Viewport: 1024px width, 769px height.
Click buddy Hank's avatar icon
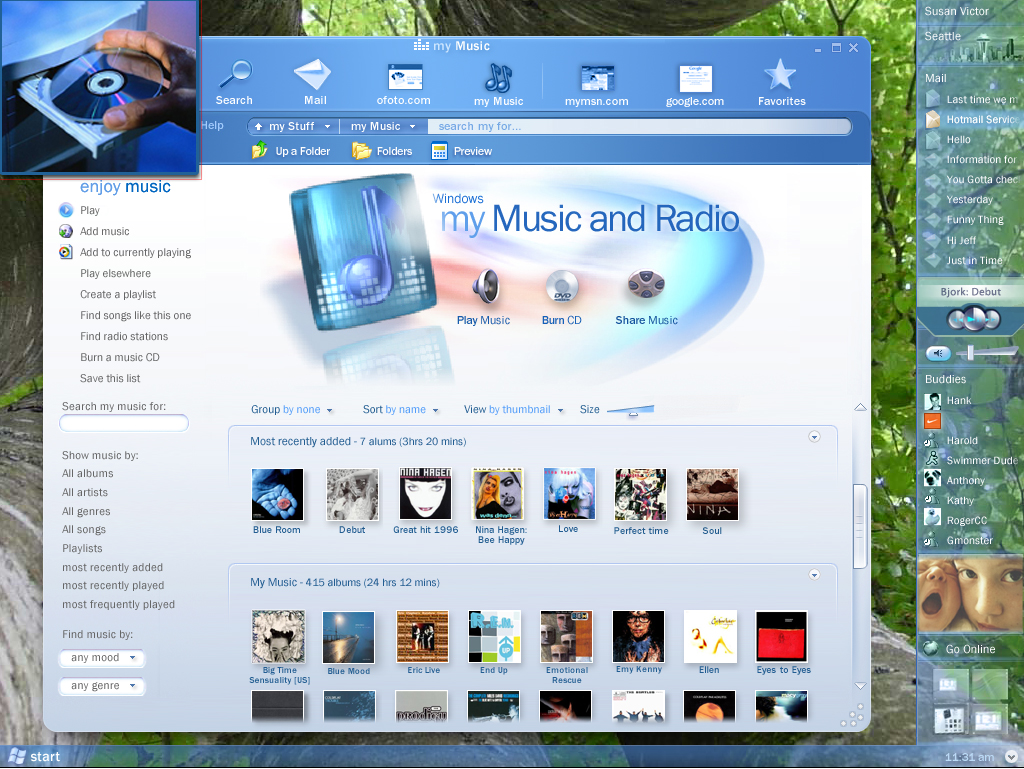[x=932, y=401]
